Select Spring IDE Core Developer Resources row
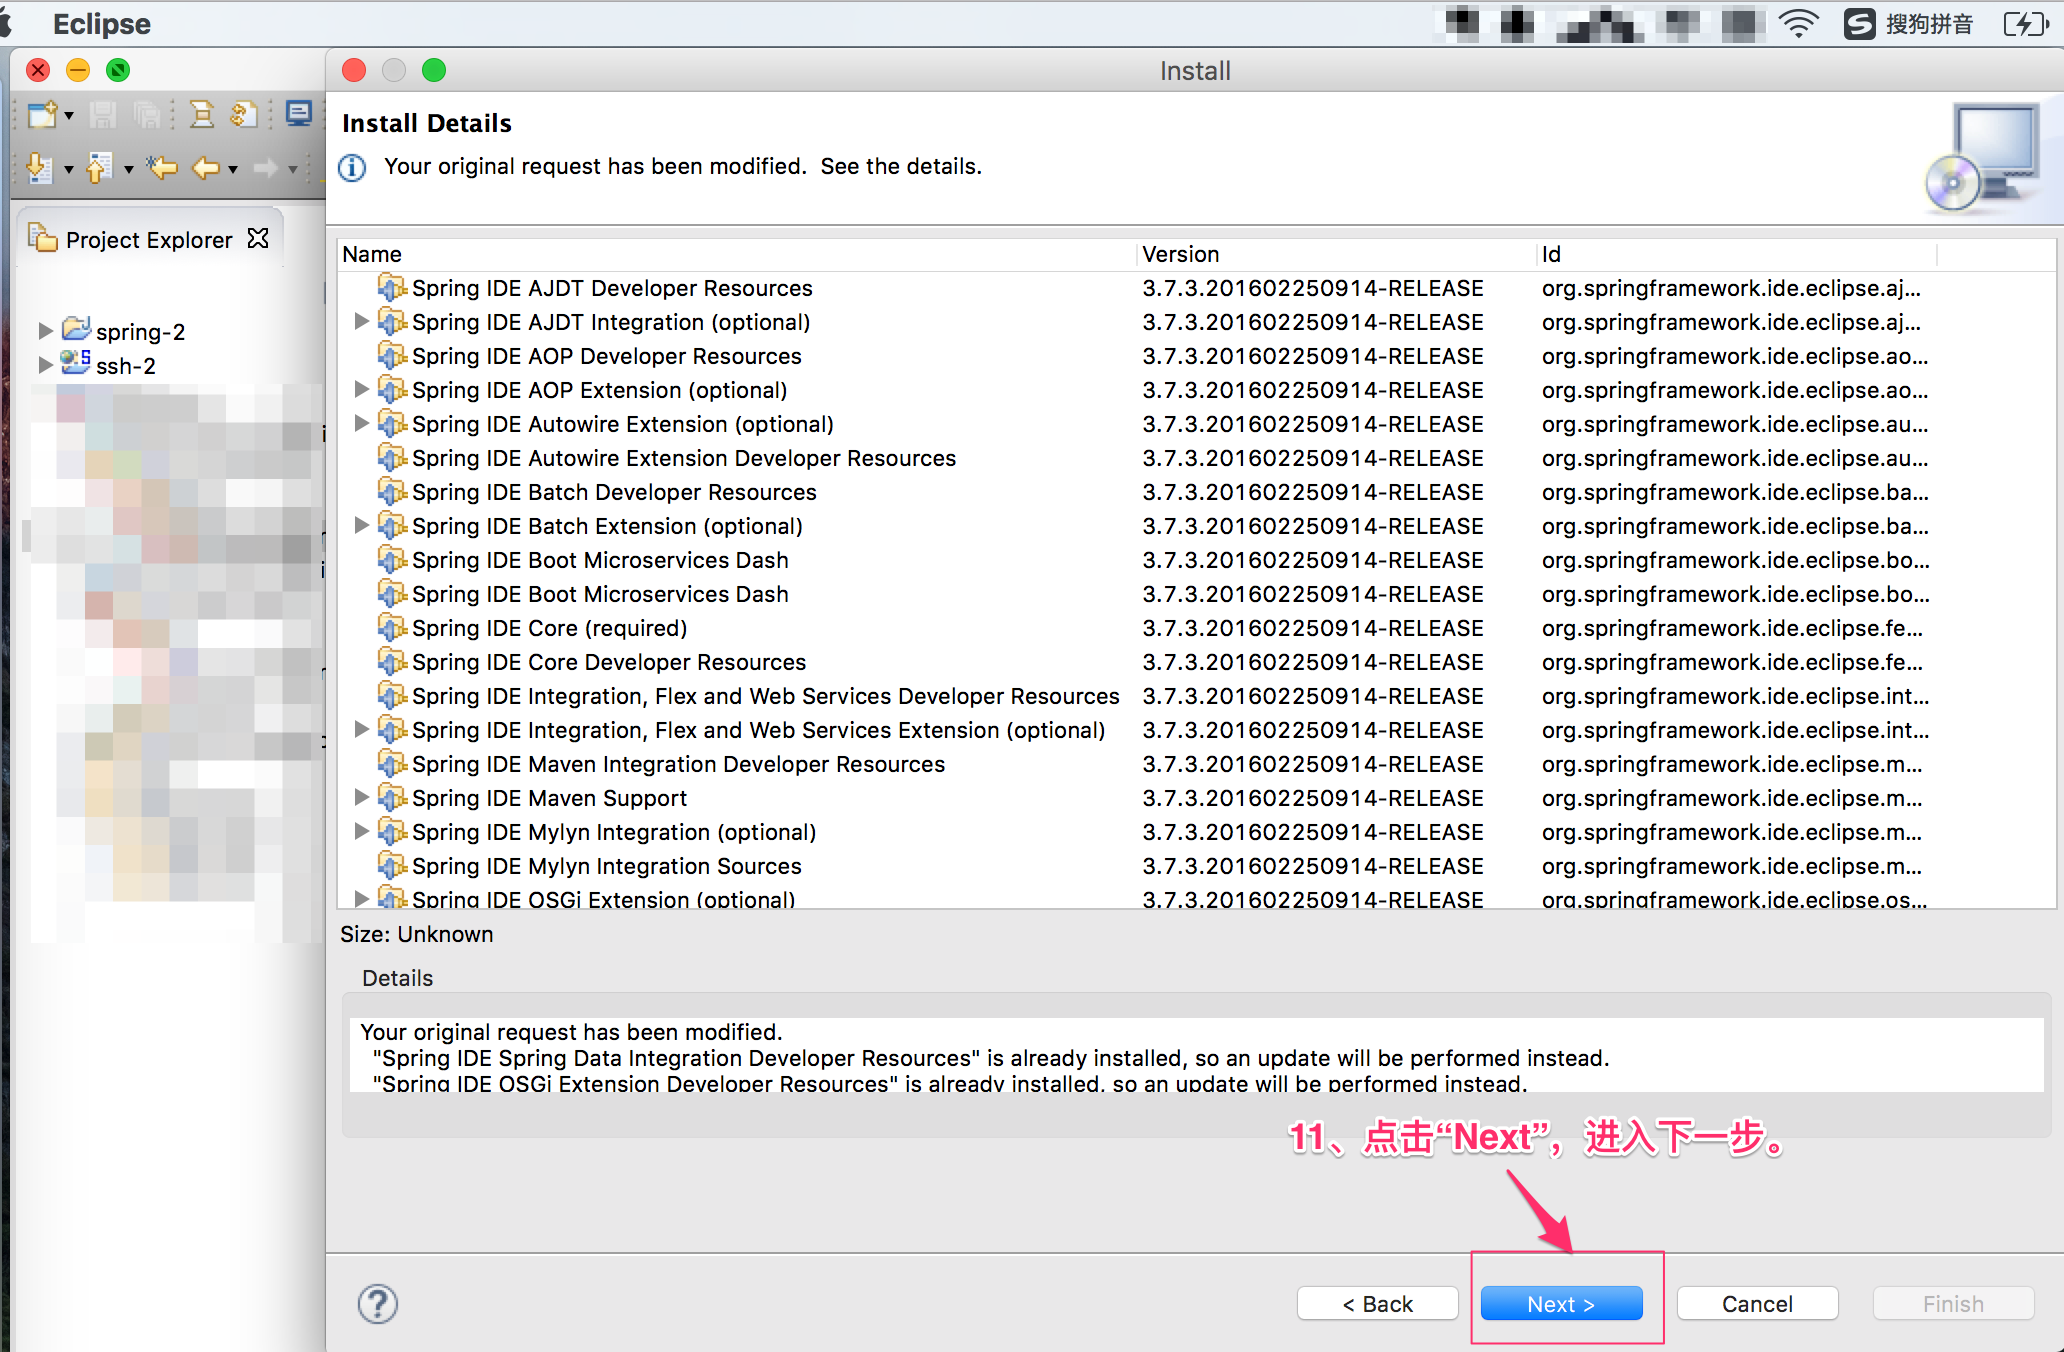 pyautogui.click(x=1196, y=662)
